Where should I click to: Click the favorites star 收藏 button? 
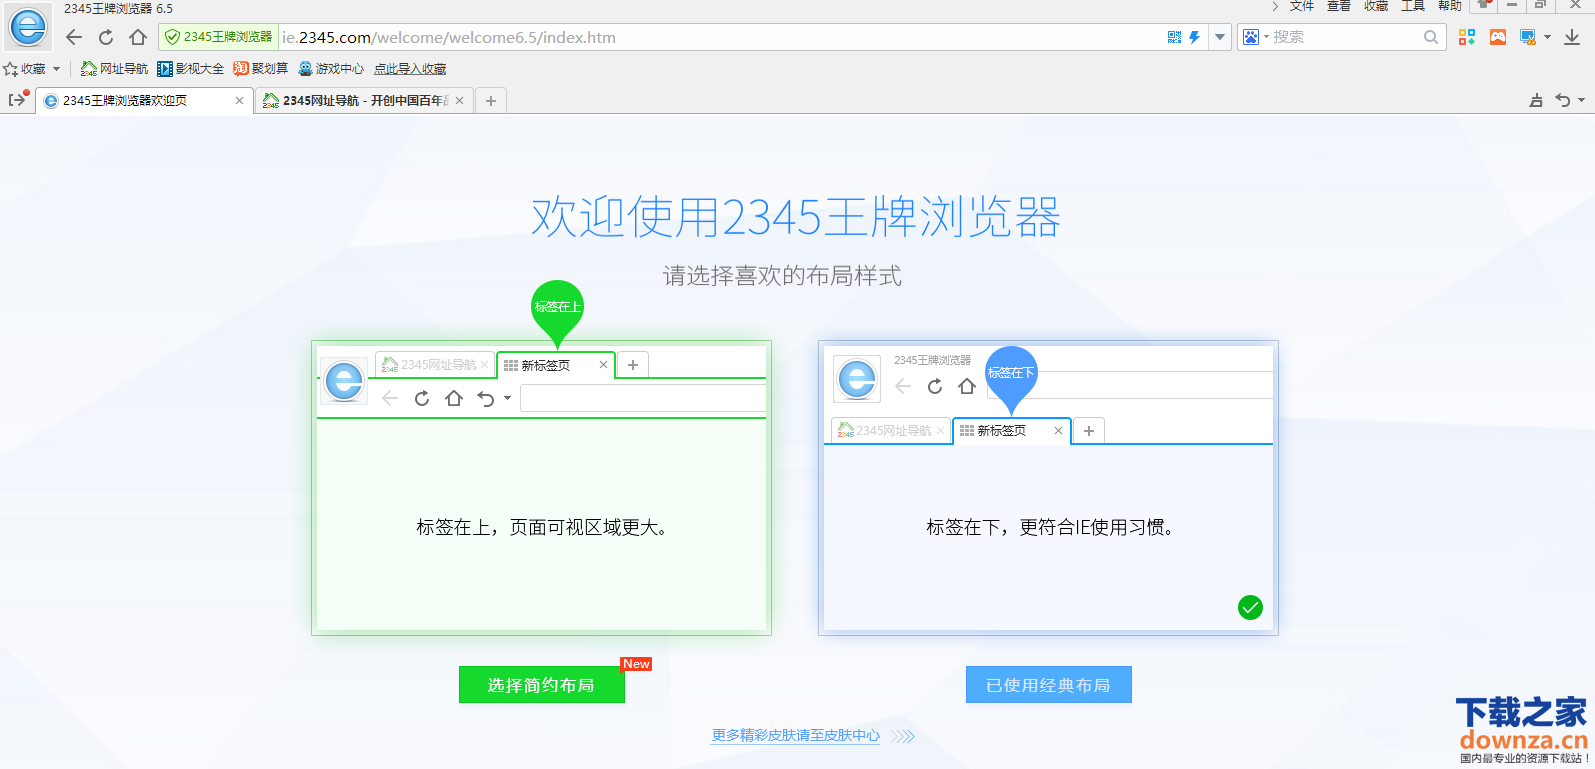tap(24, 69)
